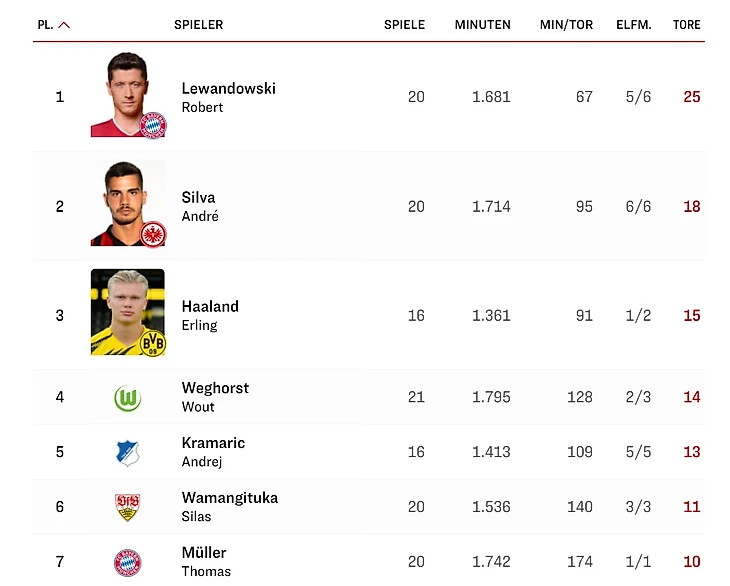
Task: Click VfB Stuttgart logo beside Wamangituka
Action: [x=127, y=507]
